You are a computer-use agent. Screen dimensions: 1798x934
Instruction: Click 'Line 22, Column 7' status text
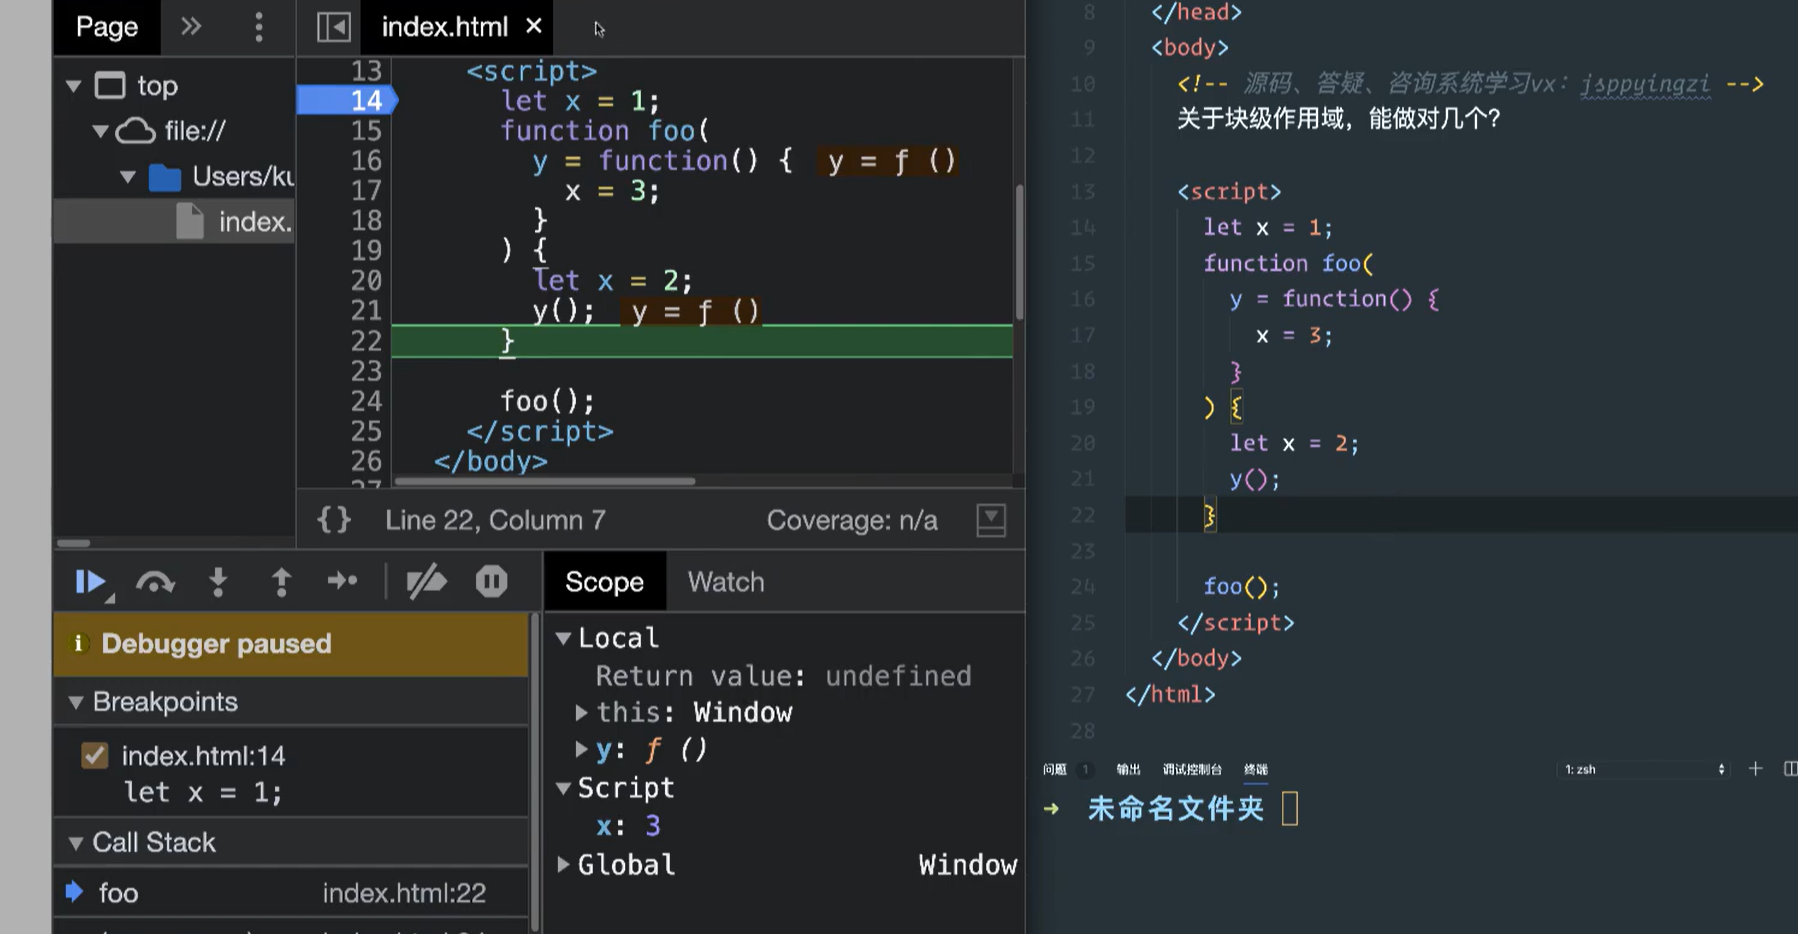click(x=495, y=520)
